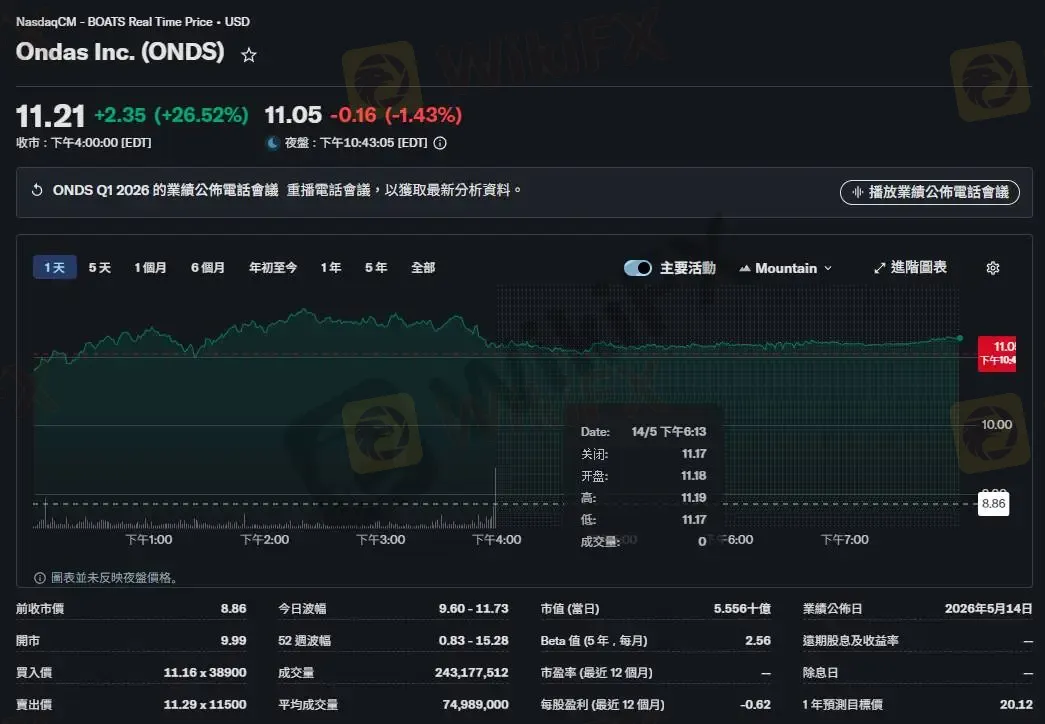Select the 5年 time range tab
This screenshot has height=724, width=1045.
click(376, 267)
